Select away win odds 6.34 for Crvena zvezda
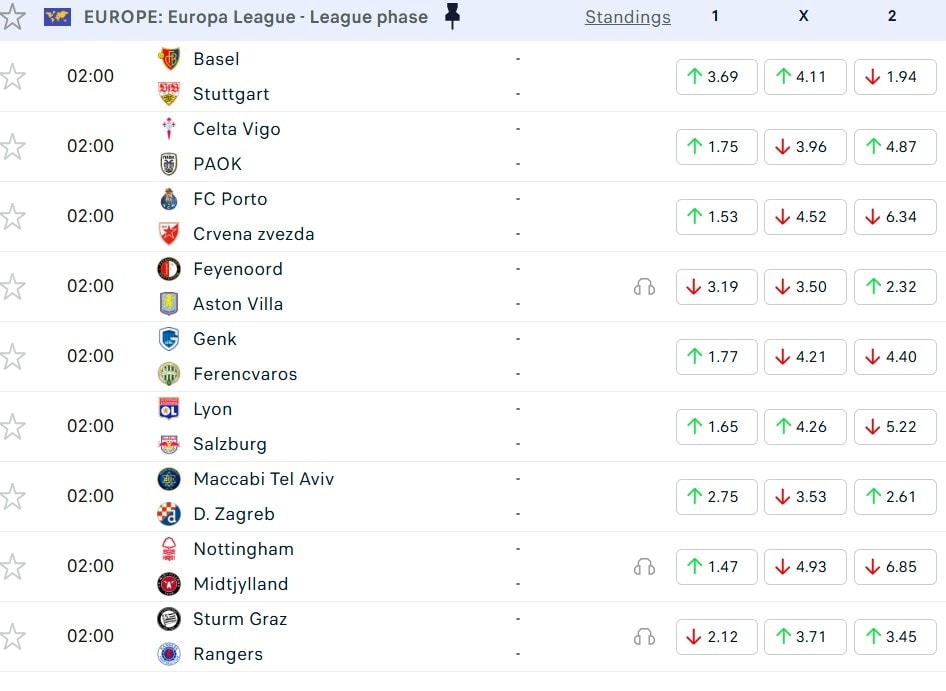Screen dimensions: 946x691 click(x=894, y=217)
